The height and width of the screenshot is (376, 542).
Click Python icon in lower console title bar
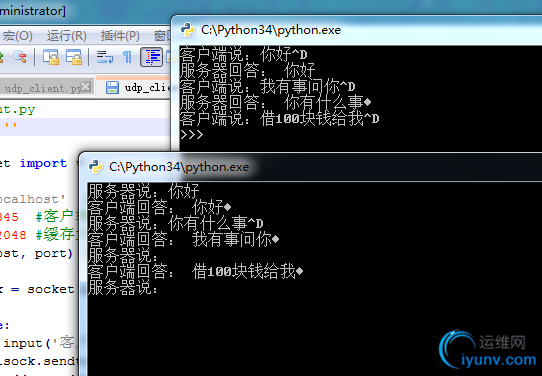coord(96,167)
